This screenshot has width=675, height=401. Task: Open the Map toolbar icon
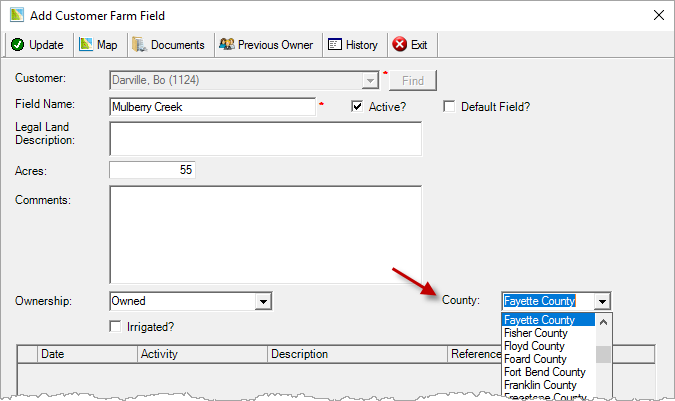click(86, 44)
